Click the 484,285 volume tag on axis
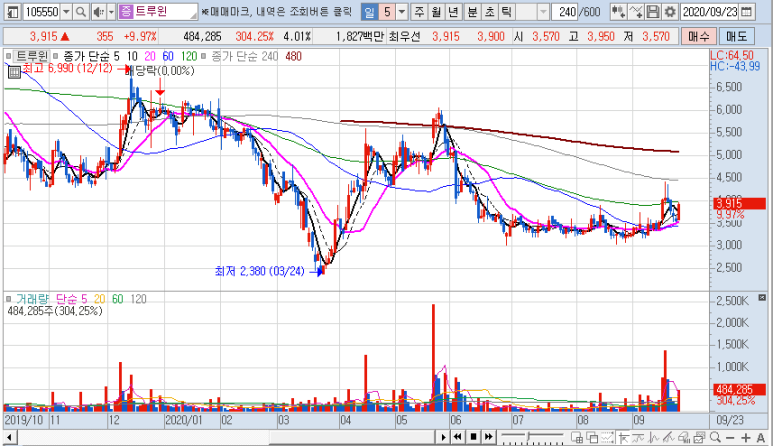 (739, 390)
